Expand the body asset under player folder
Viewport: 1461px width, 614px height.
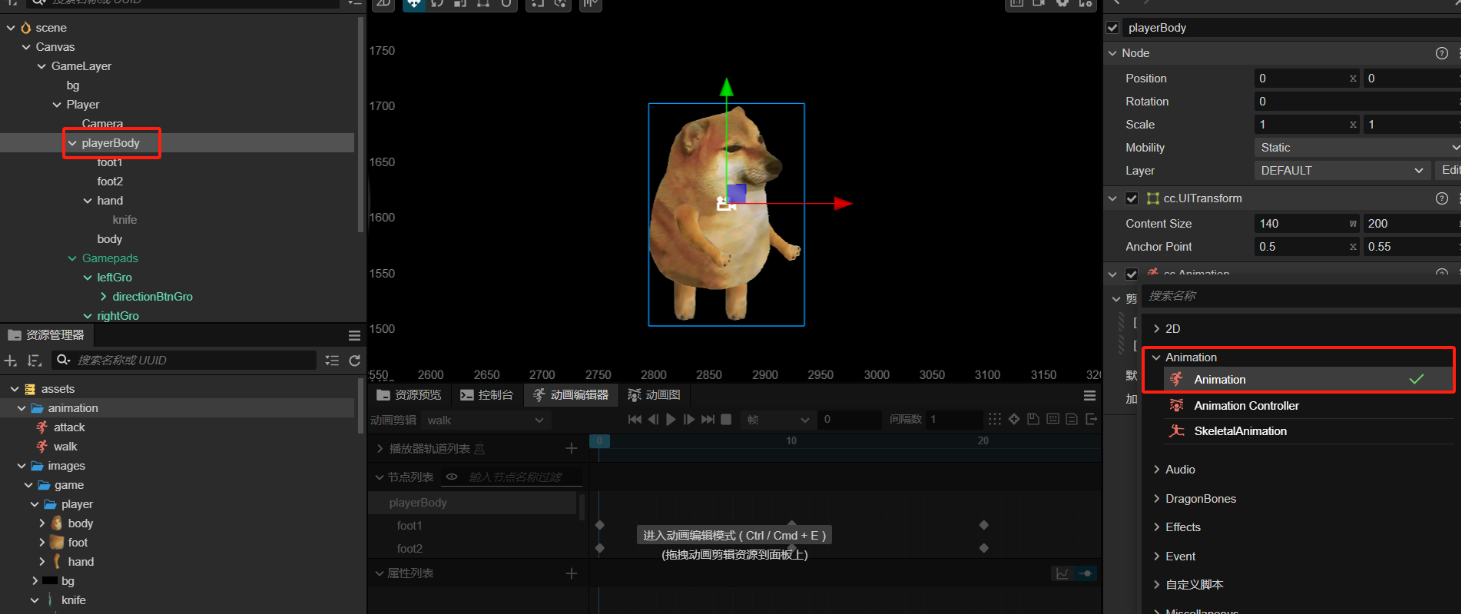point(42,523)
